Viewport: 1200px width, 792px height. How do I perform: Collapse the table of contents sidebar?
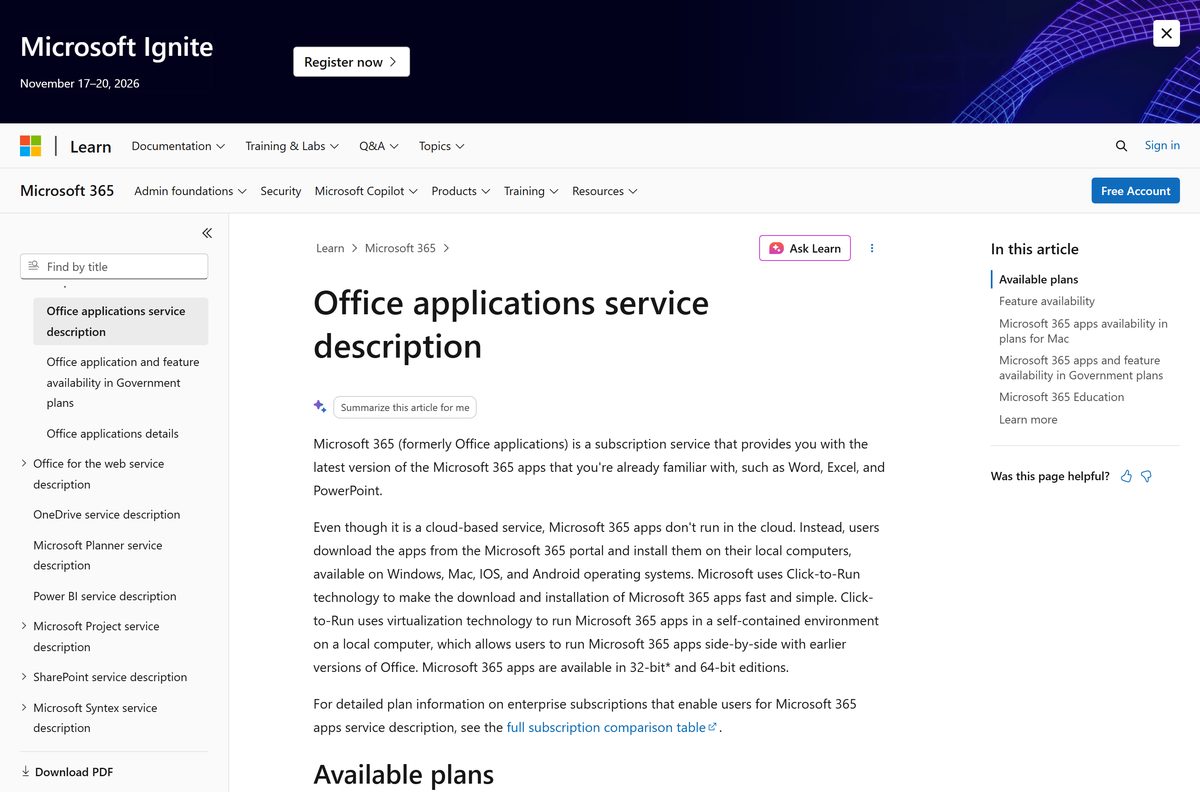coord(207,233)
